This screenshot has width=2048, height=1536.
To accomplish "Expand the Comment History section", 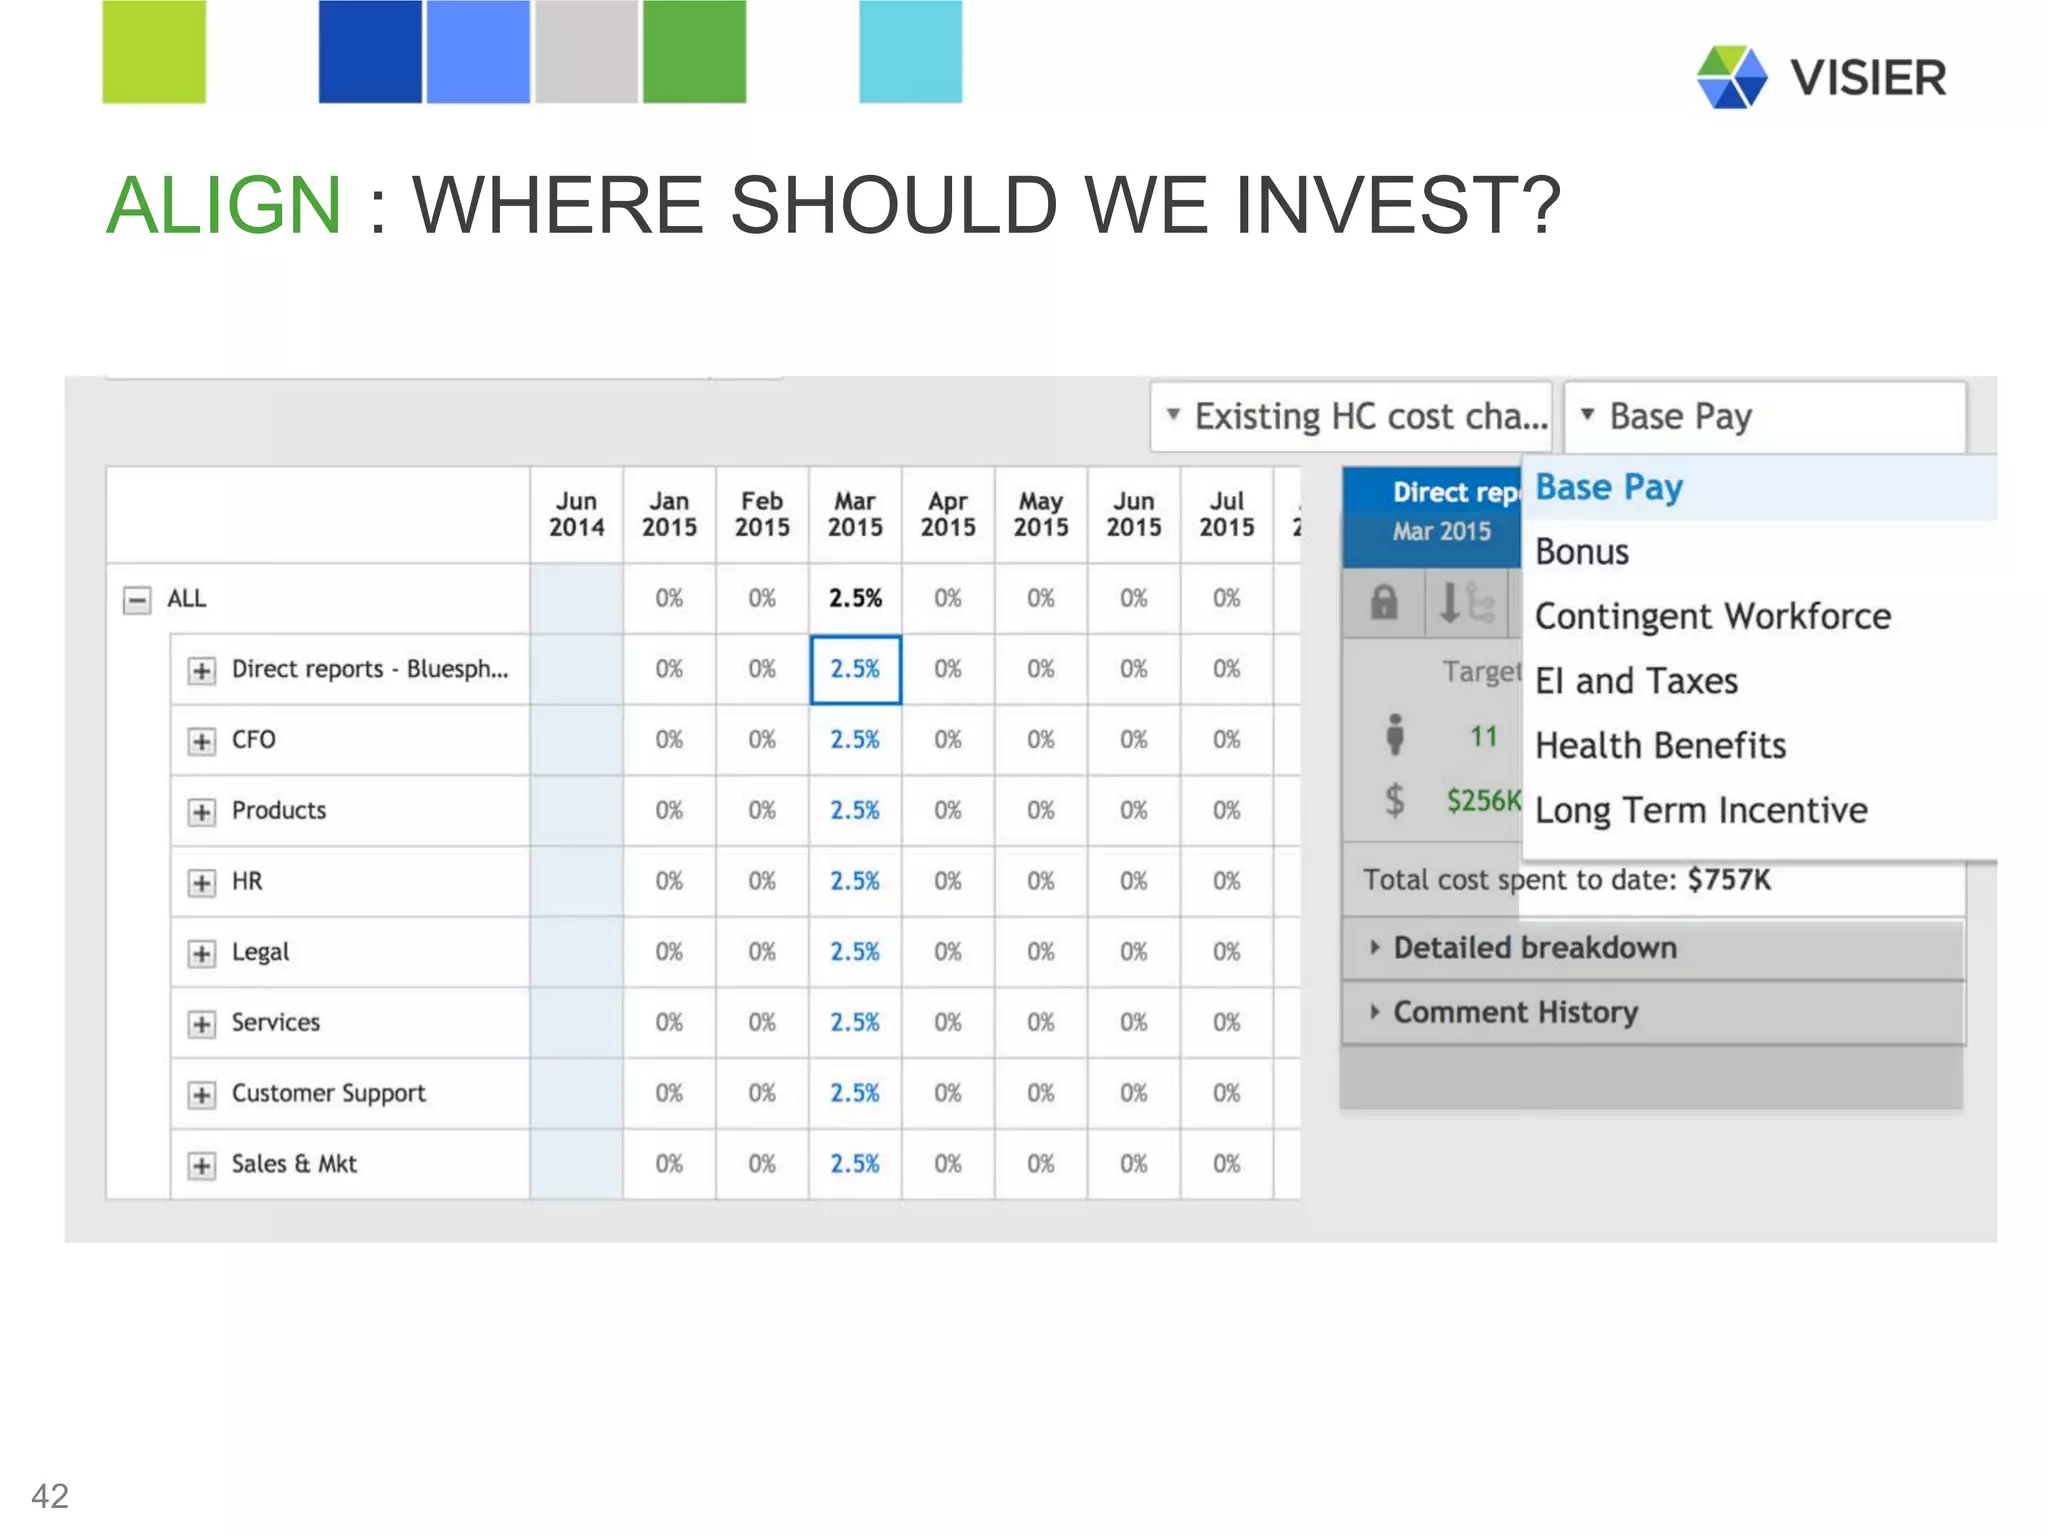I will 1653,1013.
